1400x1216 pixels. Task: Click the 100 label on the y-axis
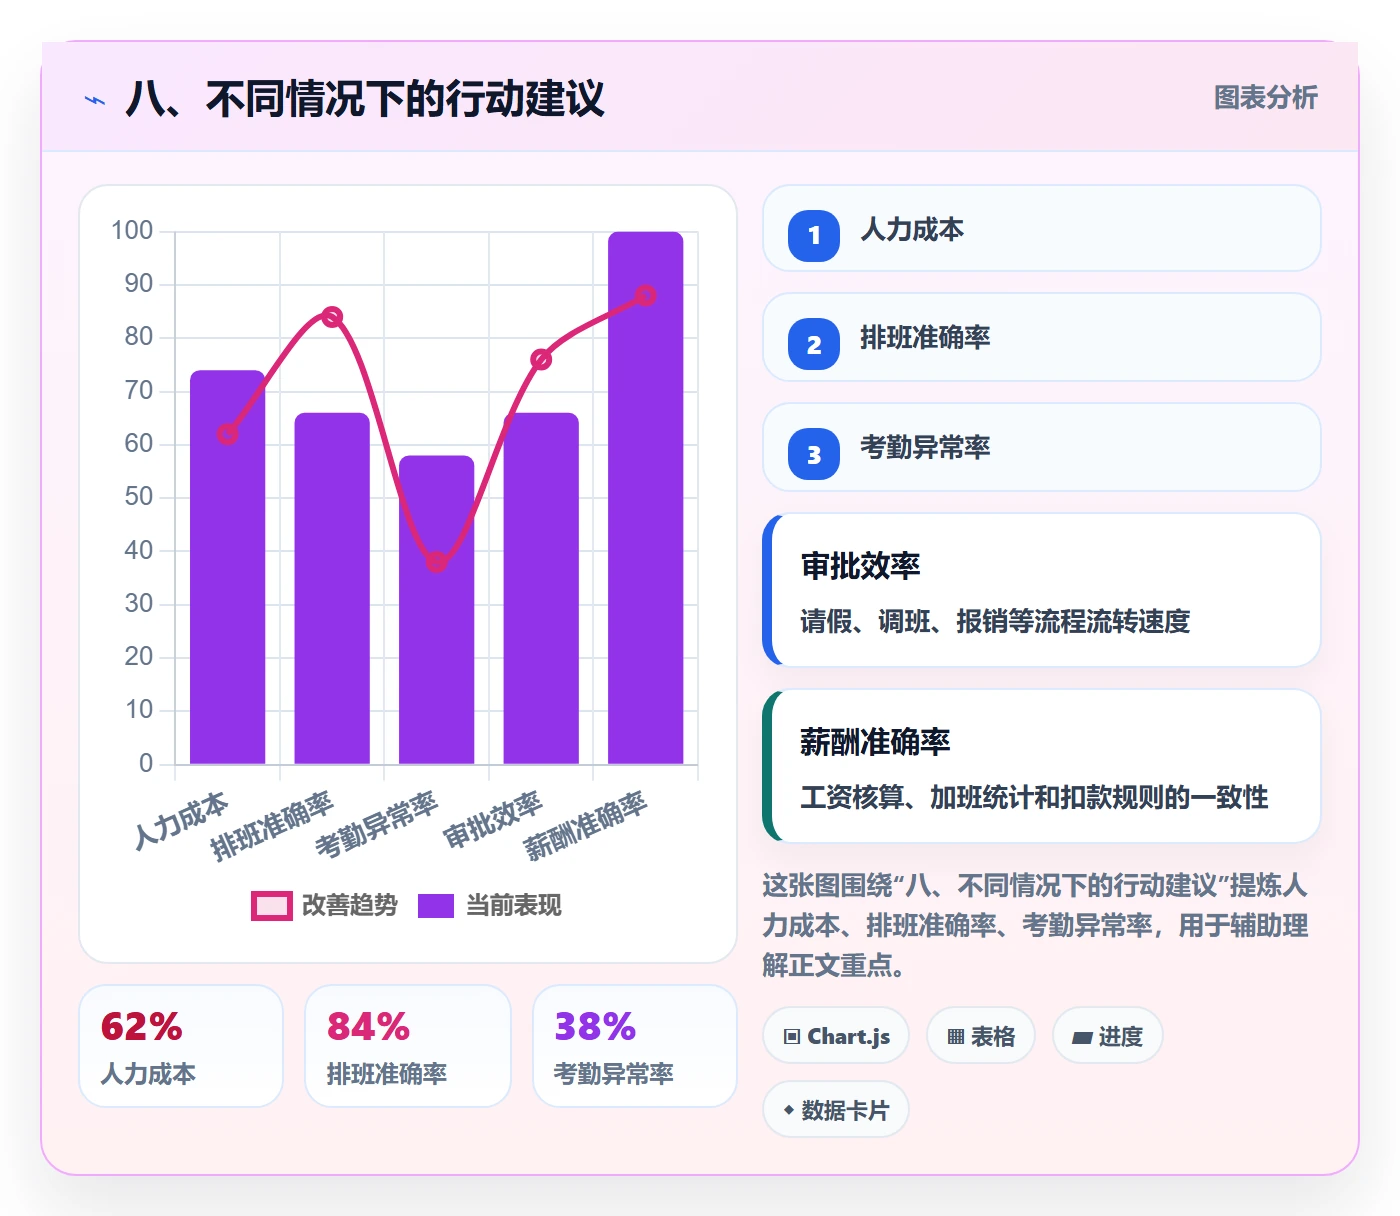tap(132, 231)
